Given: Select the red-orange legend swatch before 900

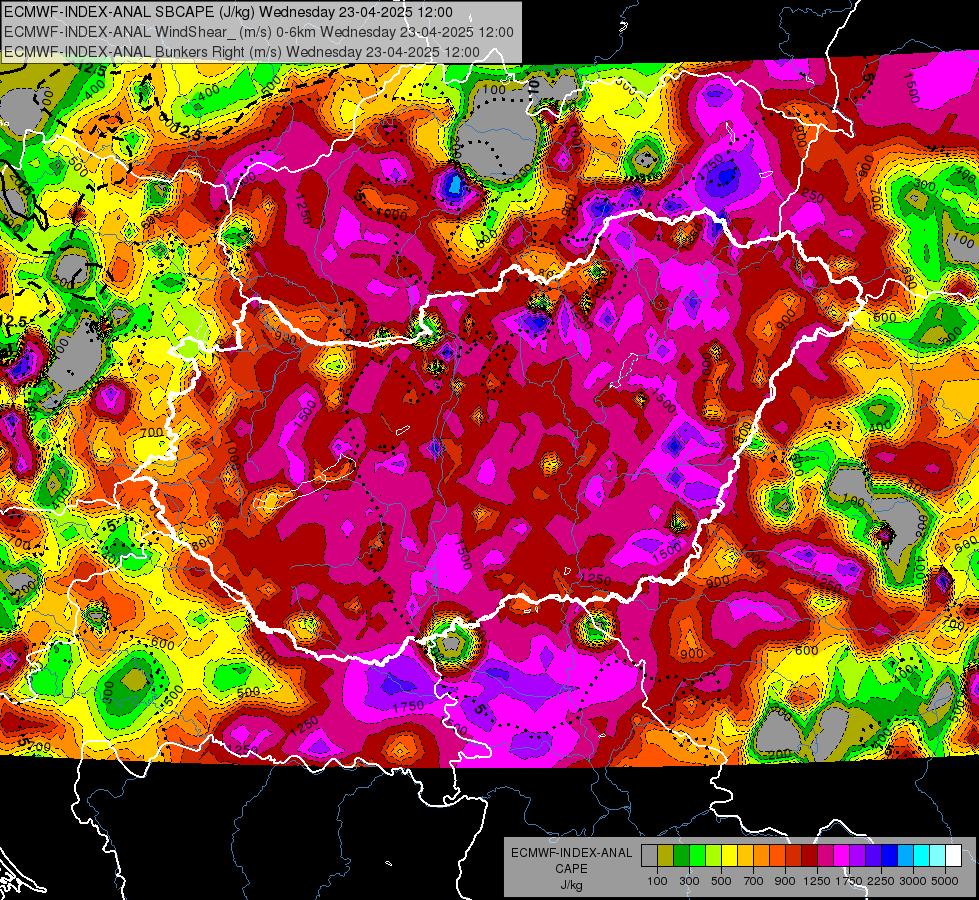Looking at the screenshot, I should (777, 855).
